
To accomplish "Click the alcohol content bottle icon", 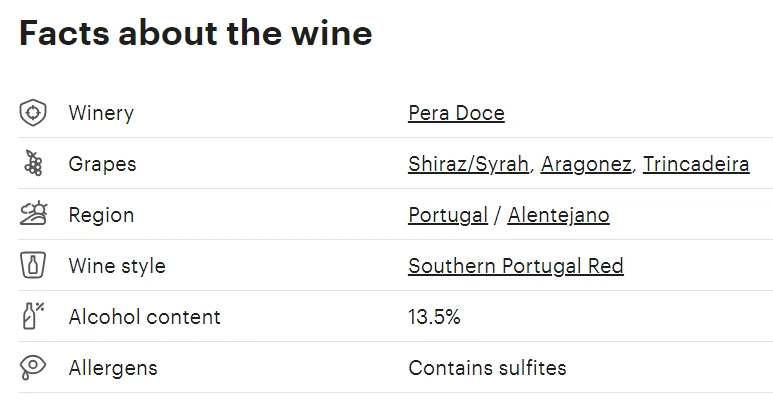I will click(x=33, y=316).
